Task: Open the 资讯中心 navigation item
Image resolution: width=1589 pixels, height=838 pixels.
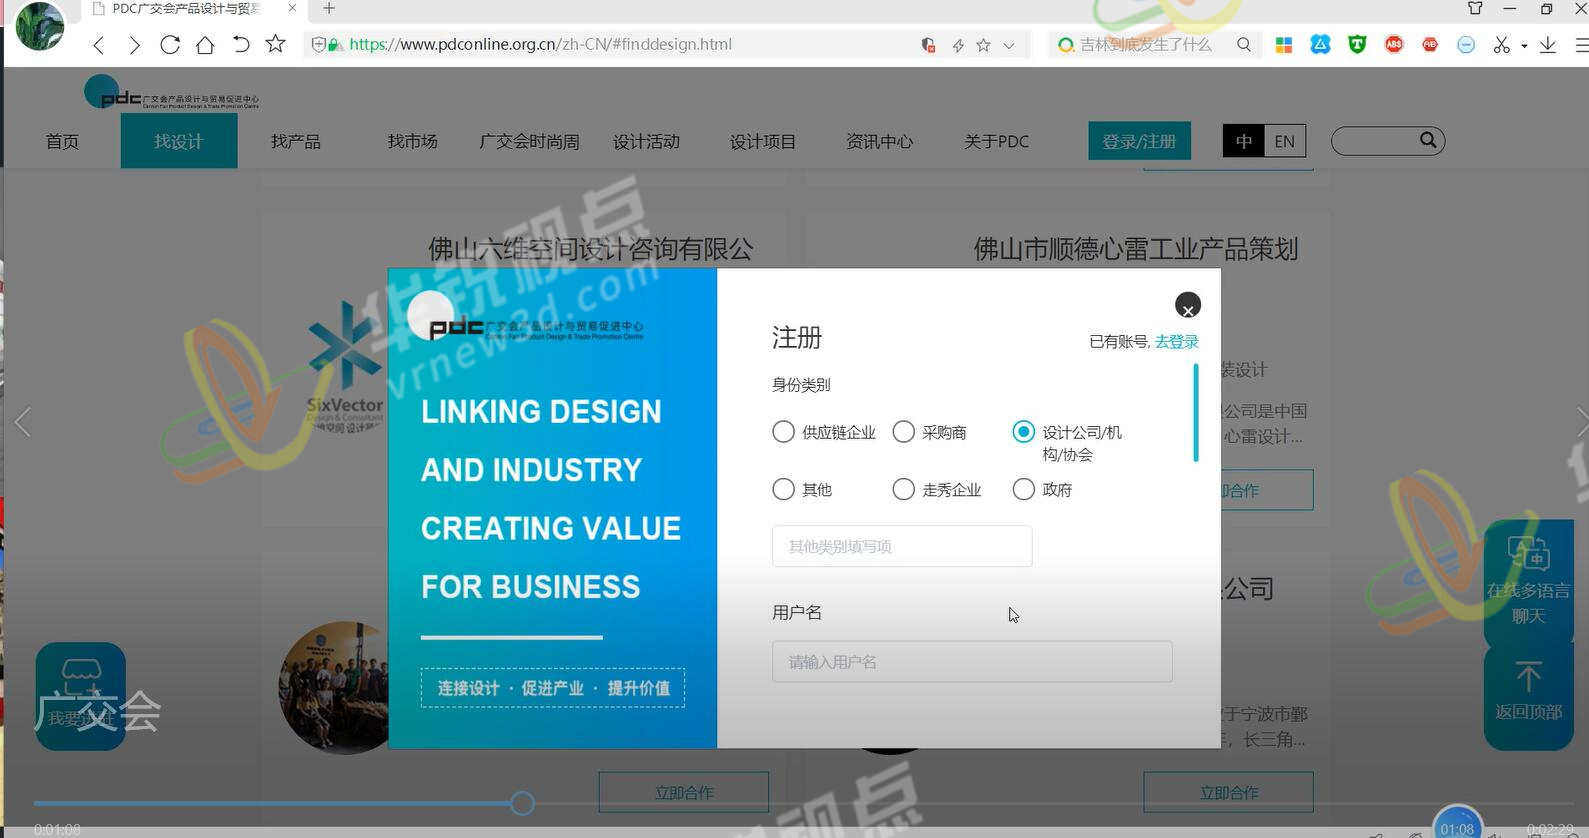Action: (880, 142)
